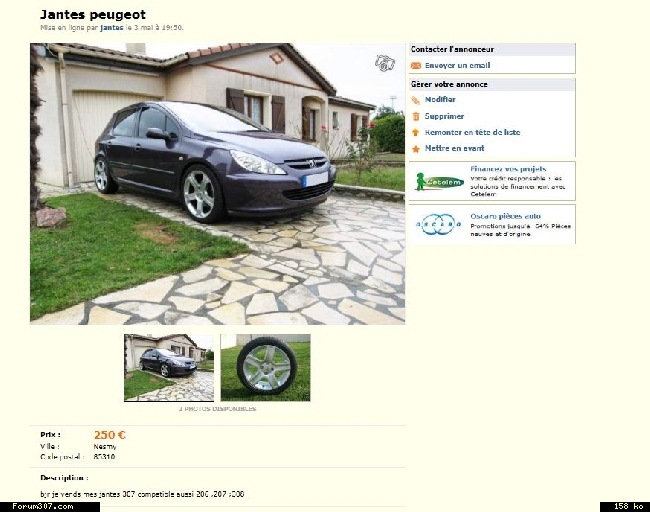Screen dimensions: 650x512
Task: Click the orange star icon
Action: pos(415,149)
